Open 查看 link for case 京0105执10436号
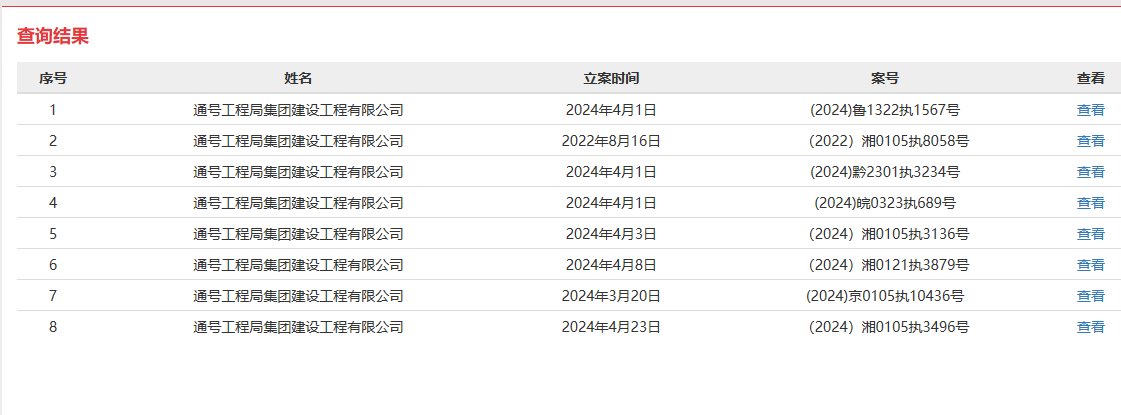This screenshot has width=1121, height=415. (x=1090, y=296)
